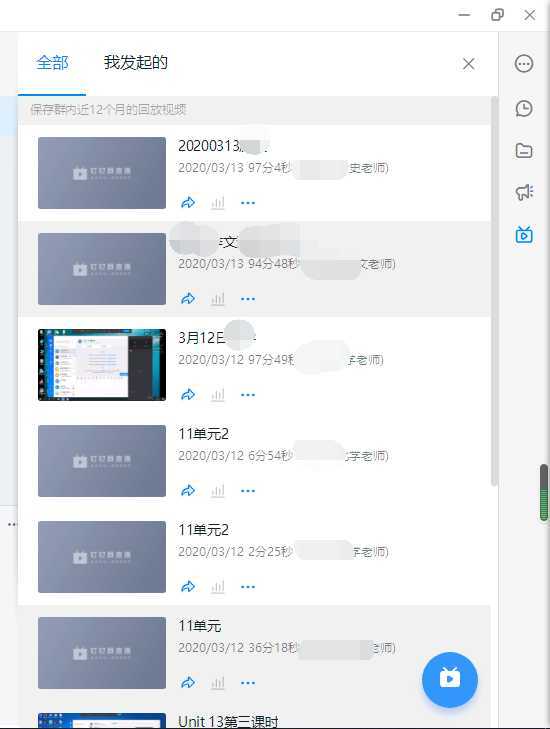Share the 20200313 video
This screenshot has width=550, height=729.
(x=188, y=203)
